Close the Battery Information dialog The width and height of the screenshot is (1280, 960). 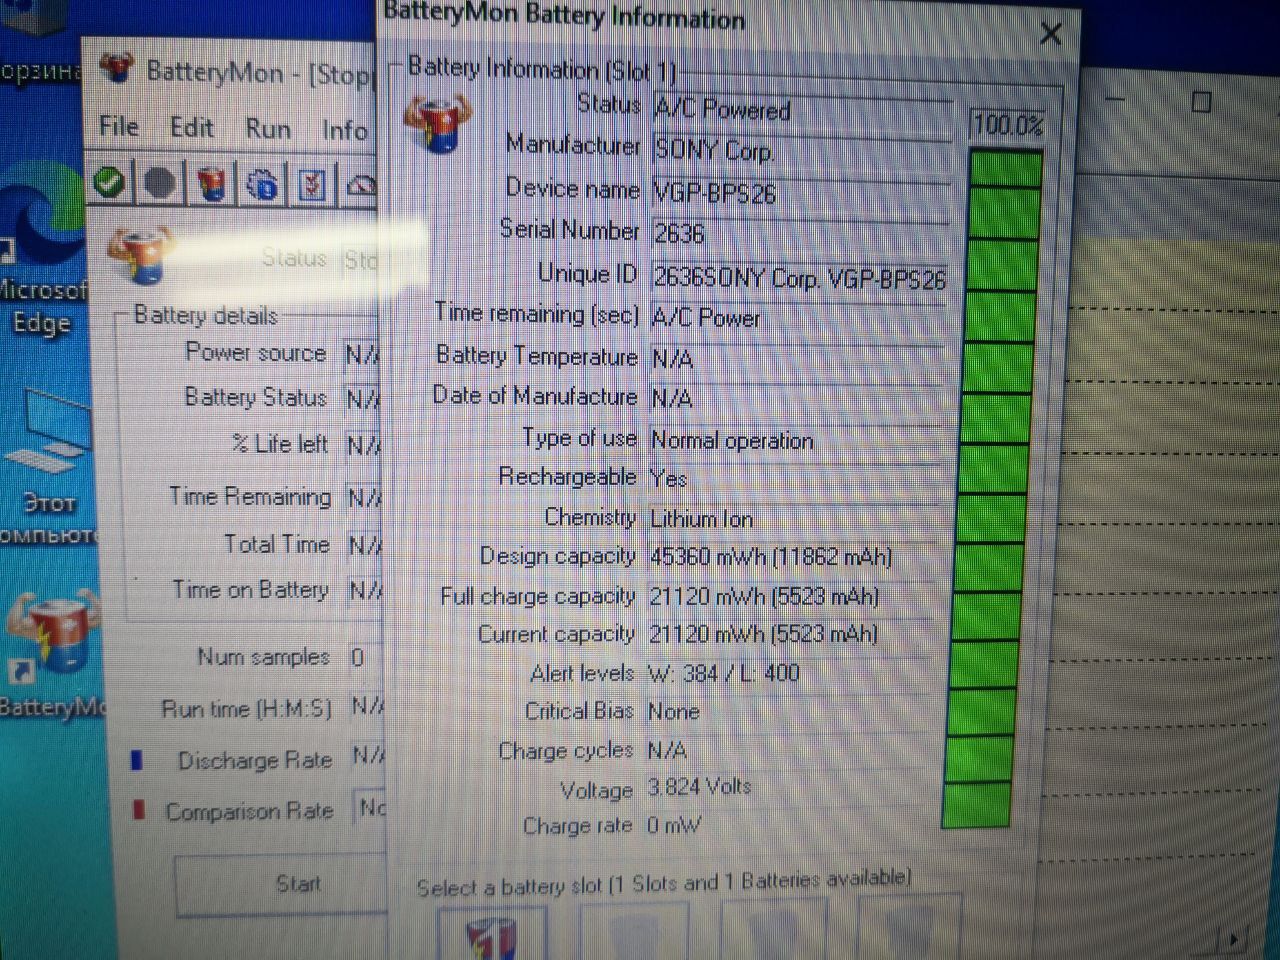point(1050,34)
